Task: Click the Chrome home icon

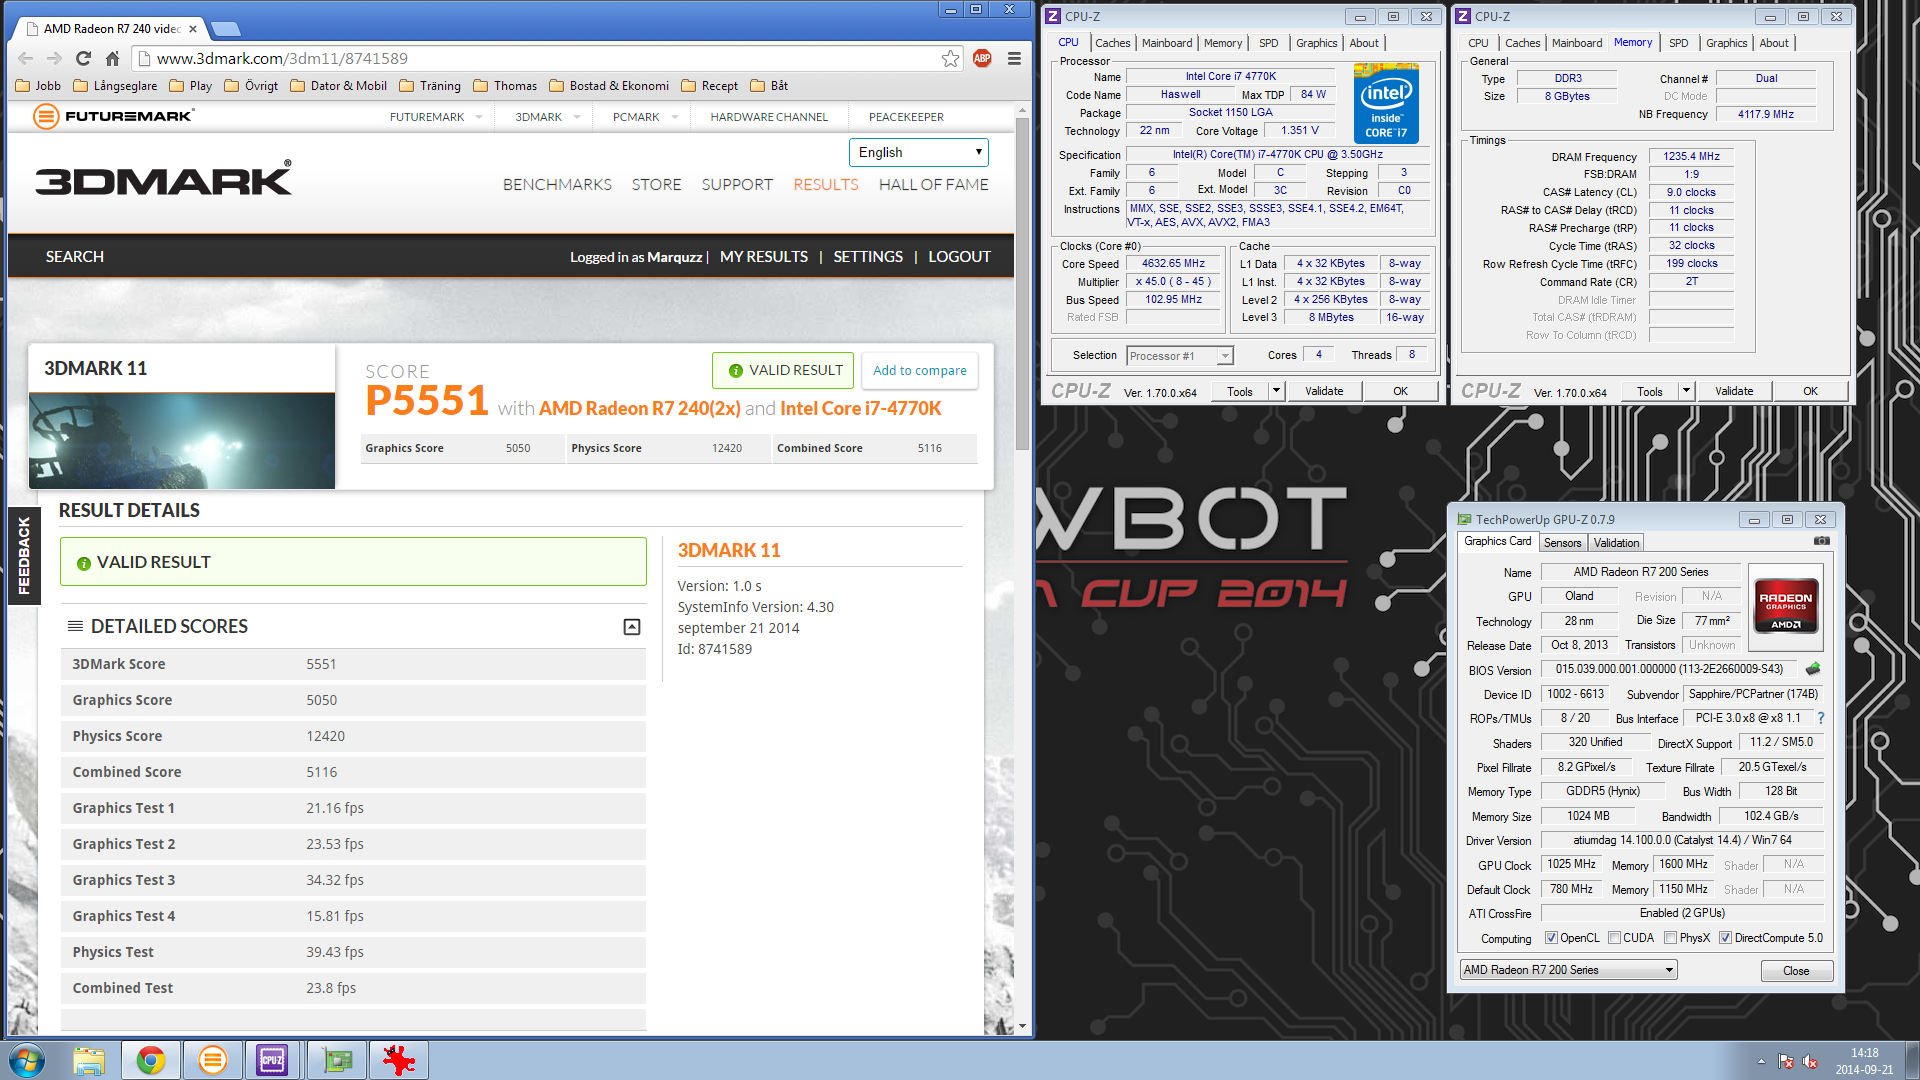Action: (112, 59)
